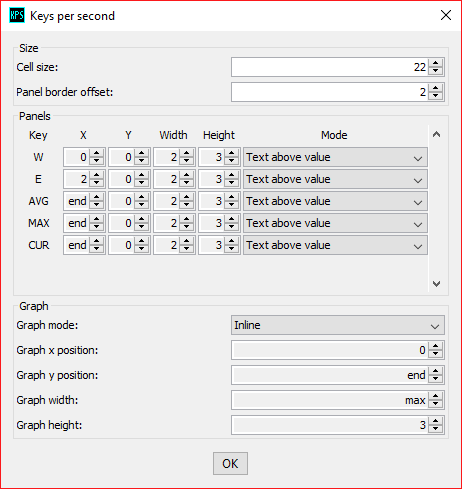
Task: Confirm settings with OK button
Action: [230, 463]
